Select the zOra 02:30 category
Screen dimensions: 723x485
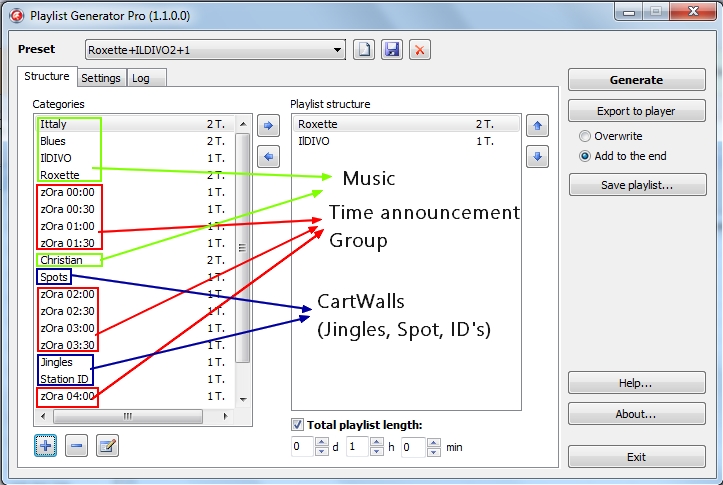(x=135, y=311)
